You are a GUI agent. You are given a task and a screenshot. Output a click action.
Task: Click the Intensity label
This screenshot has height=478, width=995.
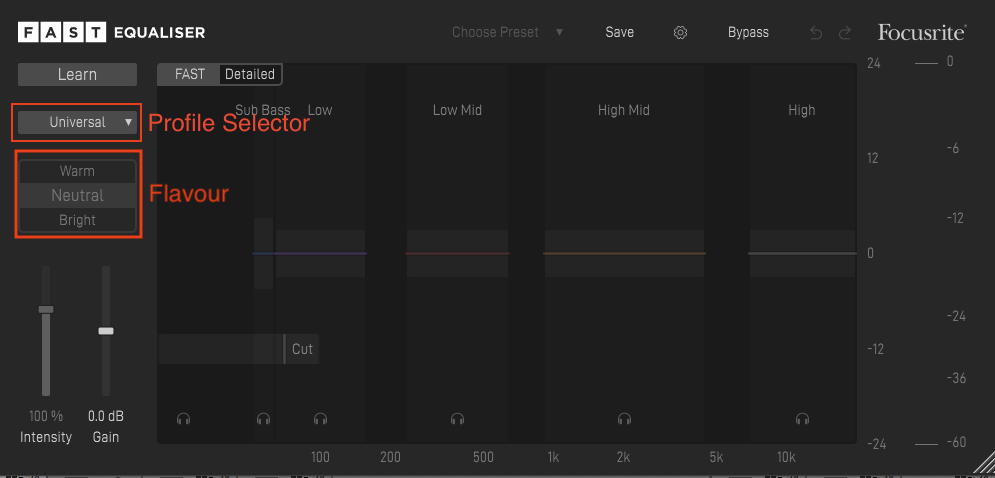click(x=46, y=437)
